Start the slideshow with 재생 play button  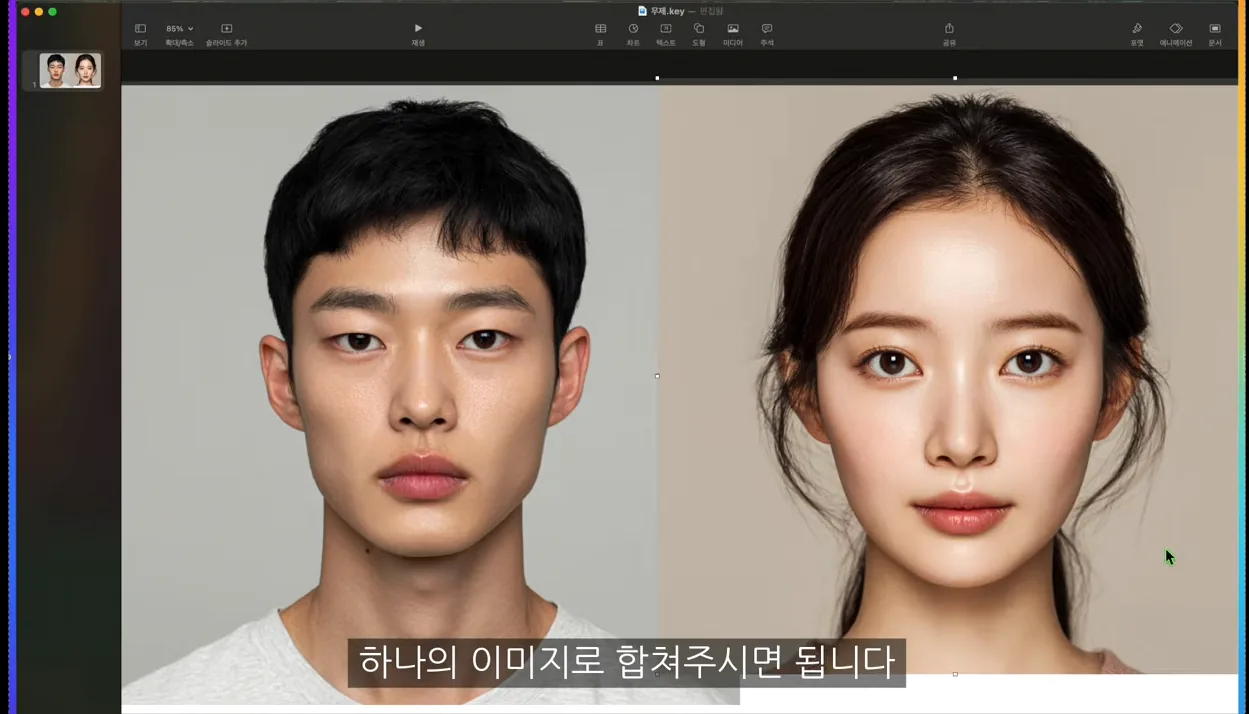click(x=418, y=34)
